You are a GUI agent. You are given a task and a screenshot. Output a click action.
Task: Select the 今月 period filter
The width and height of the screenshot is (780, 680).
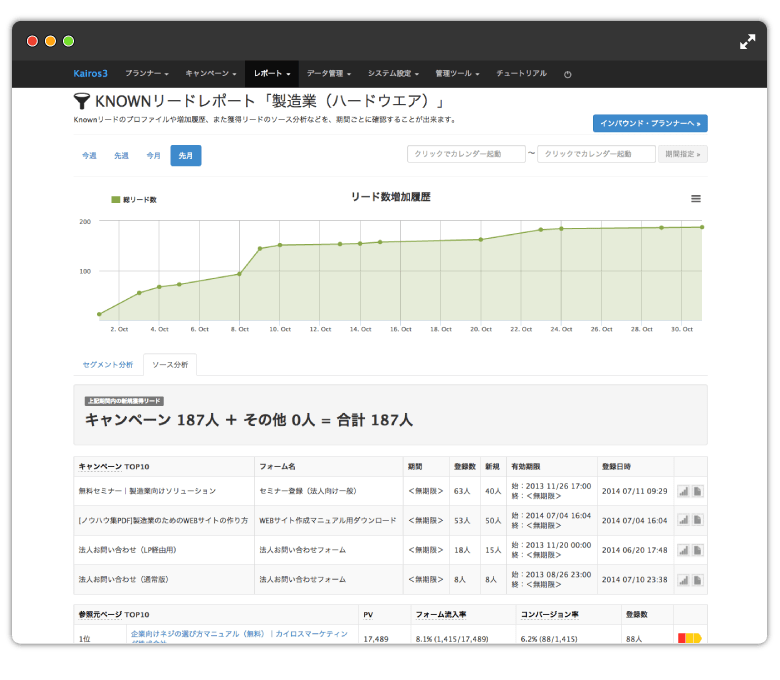click(153, 156)
